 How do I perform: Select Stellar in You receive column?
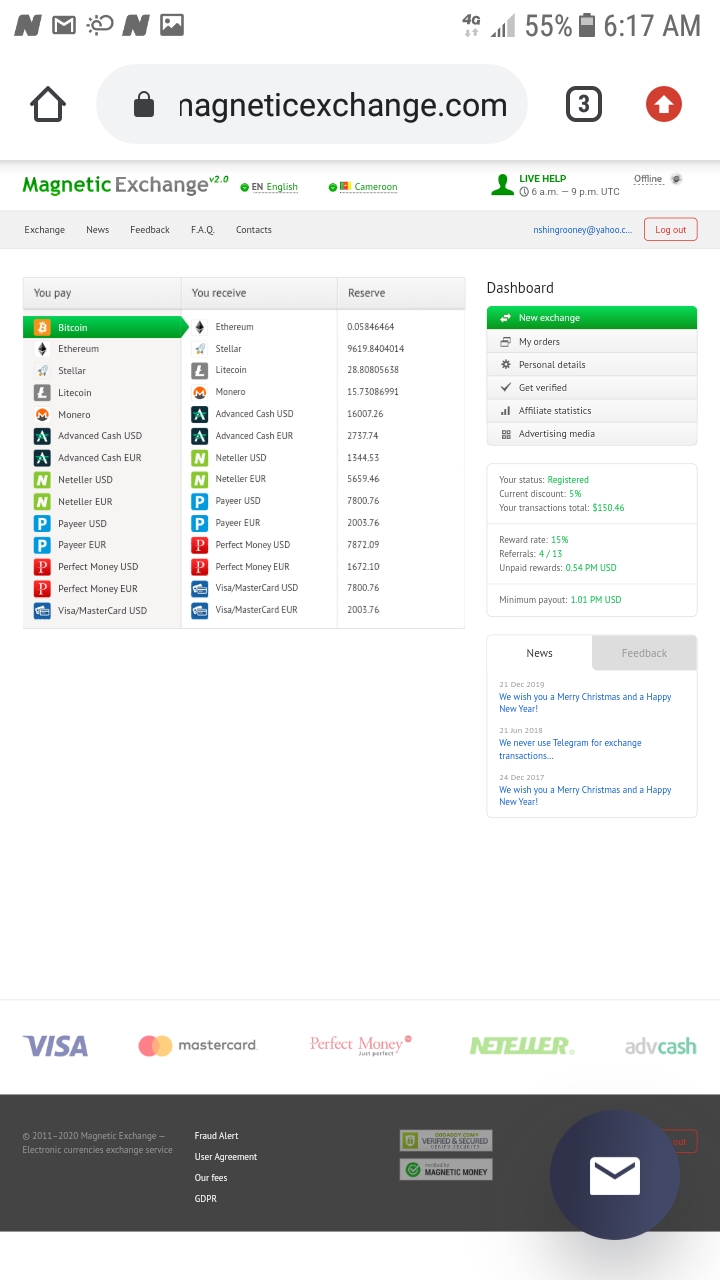(x=228, y=349)
